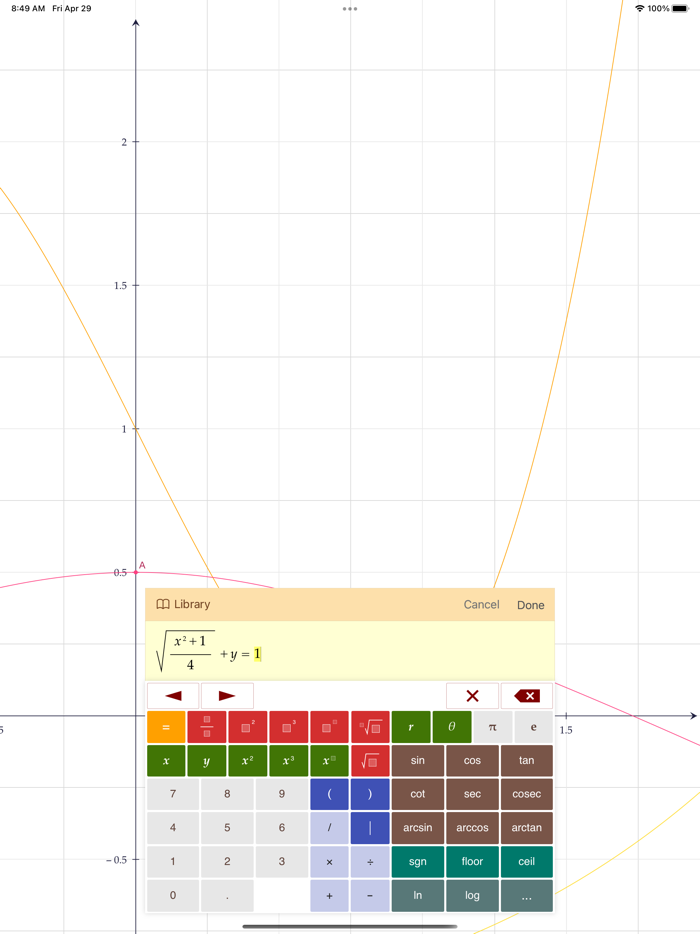Move cursor left with the left arrow key
The width and height of the screenshot is (700, 934).
(x=173, y=696)
